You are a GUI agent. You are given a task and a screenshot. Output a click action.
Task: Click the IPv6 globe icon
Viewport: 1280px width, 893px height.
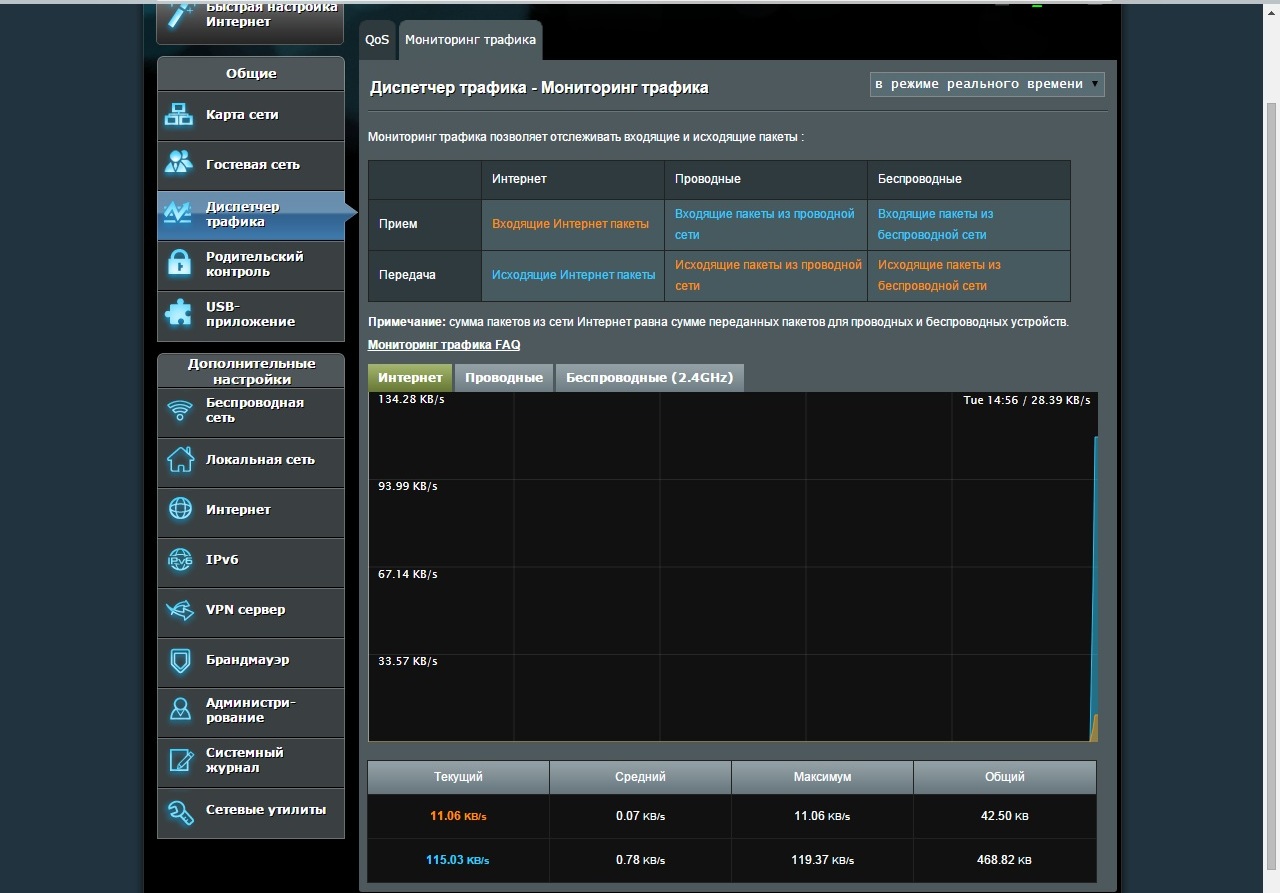coord(180,560)
